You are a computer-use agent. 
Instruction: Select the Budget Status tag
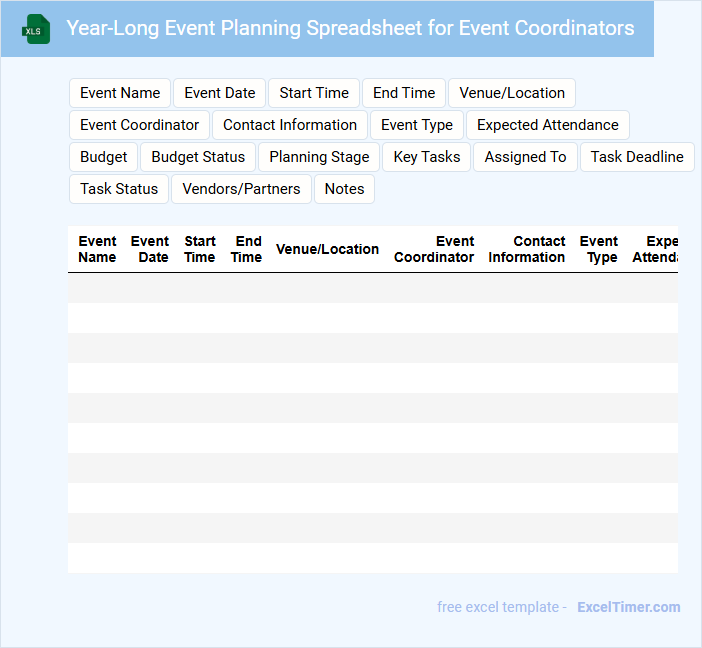[x=198, y=157]
